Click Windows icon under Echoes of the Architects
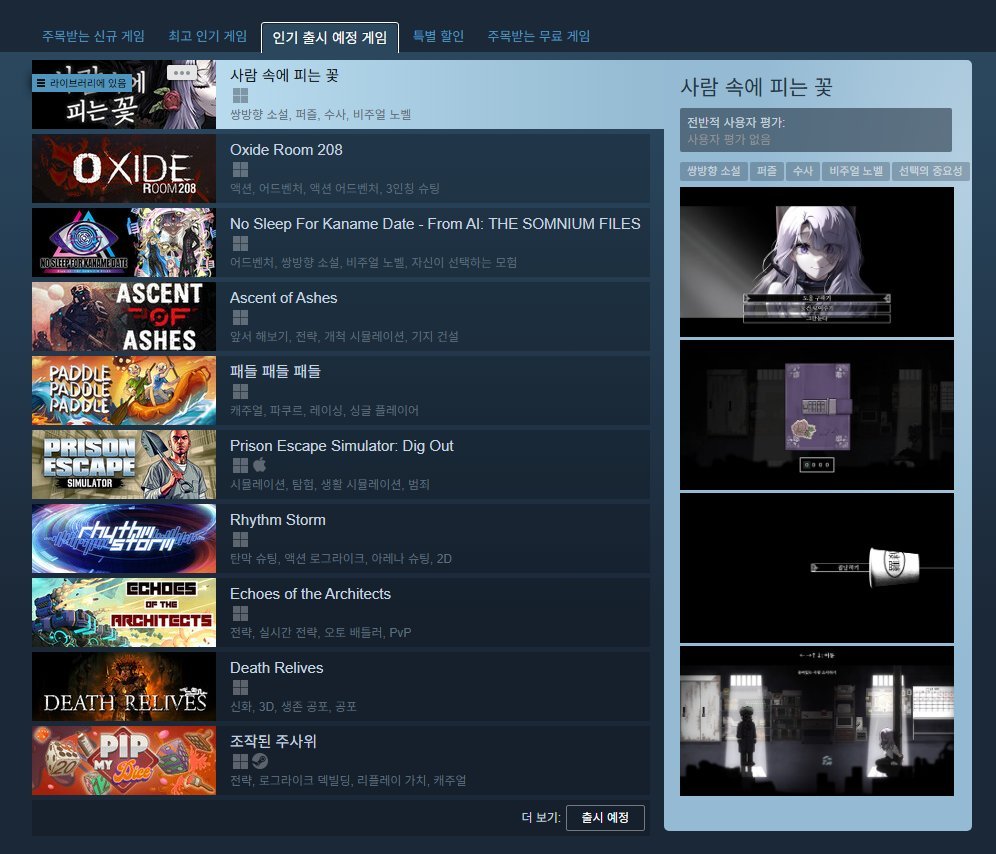The image size is (996, 854). tap(240, 614)
